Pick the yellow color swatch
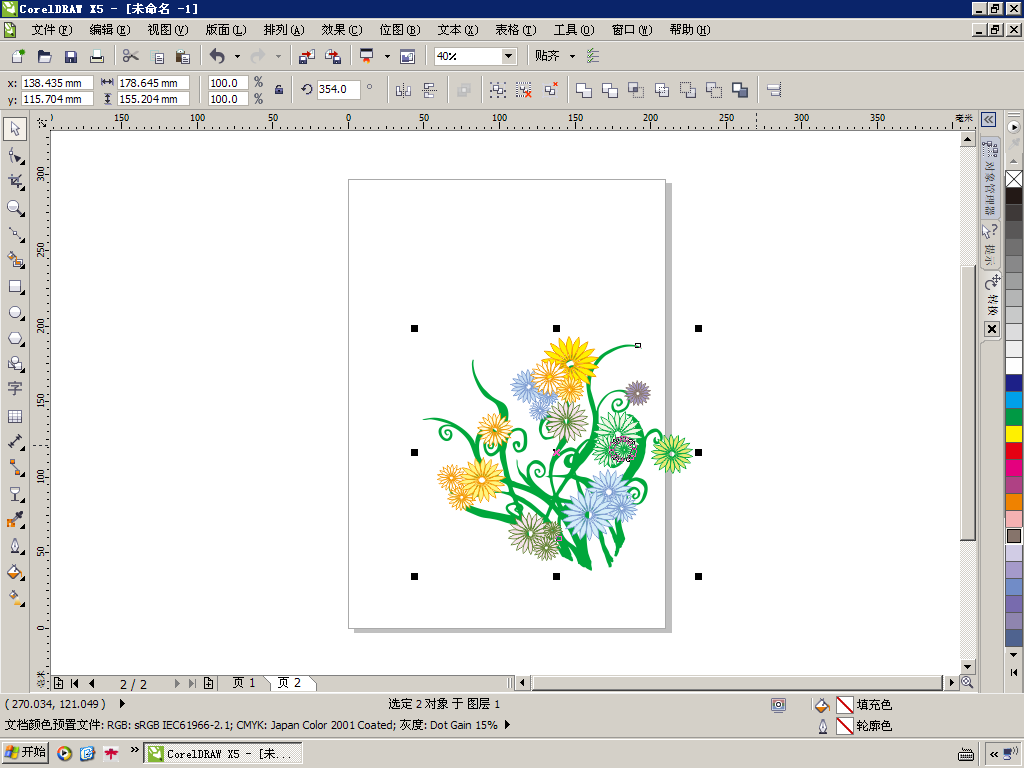This screenshot has width=1024, height=768. 1014,434
